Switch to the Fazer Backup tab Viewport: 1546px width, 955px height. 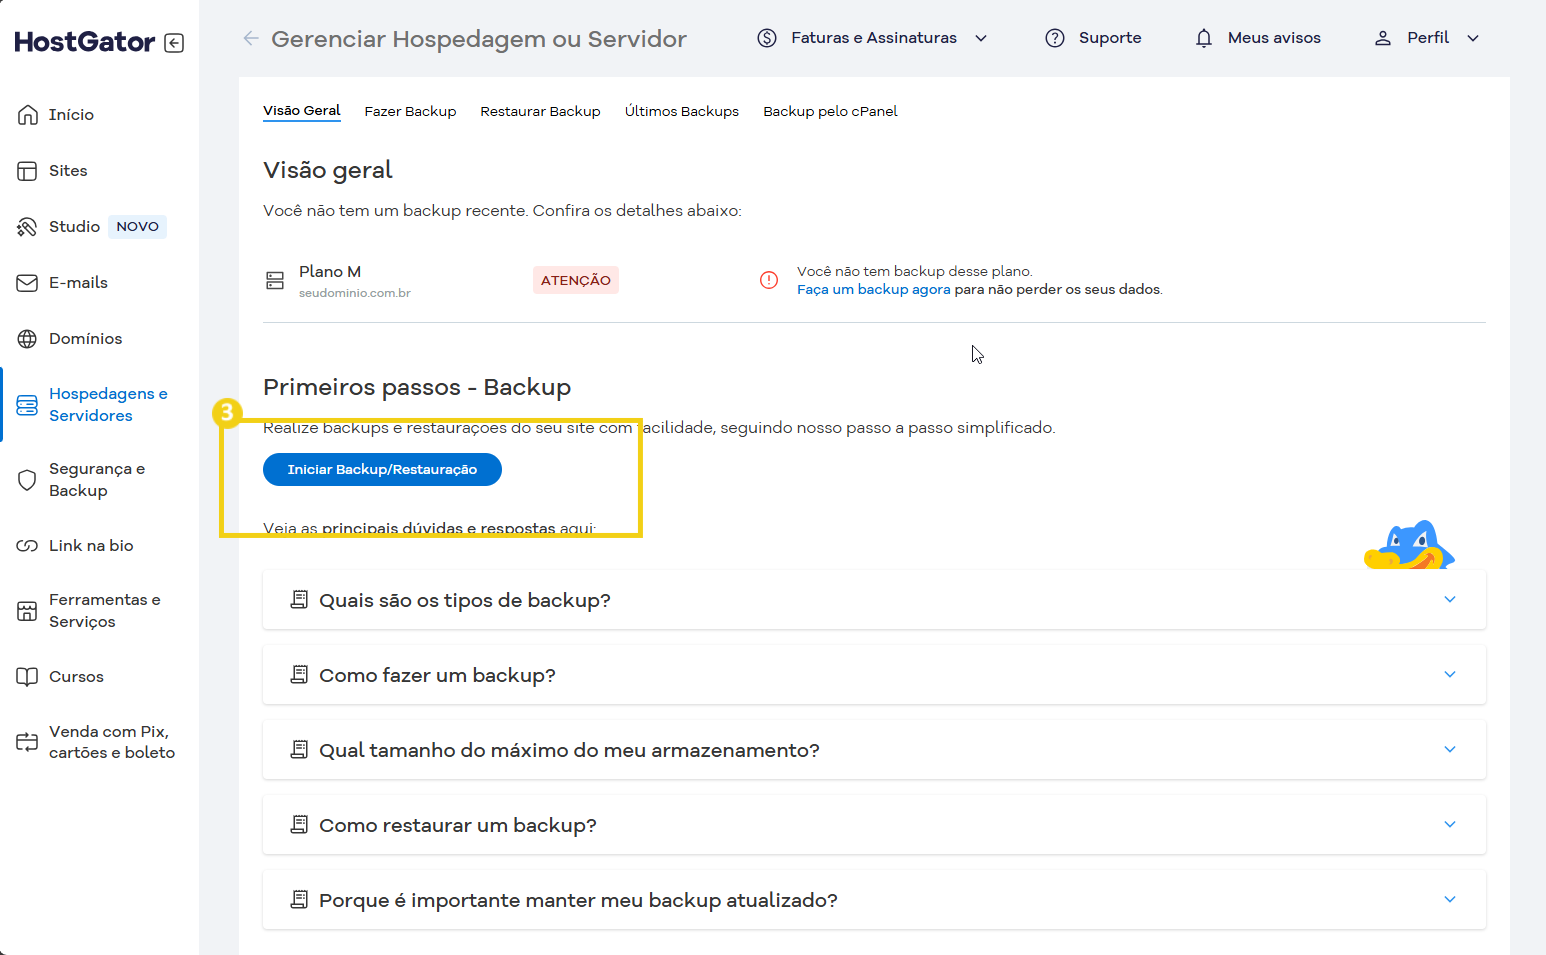tap(410, 112)
